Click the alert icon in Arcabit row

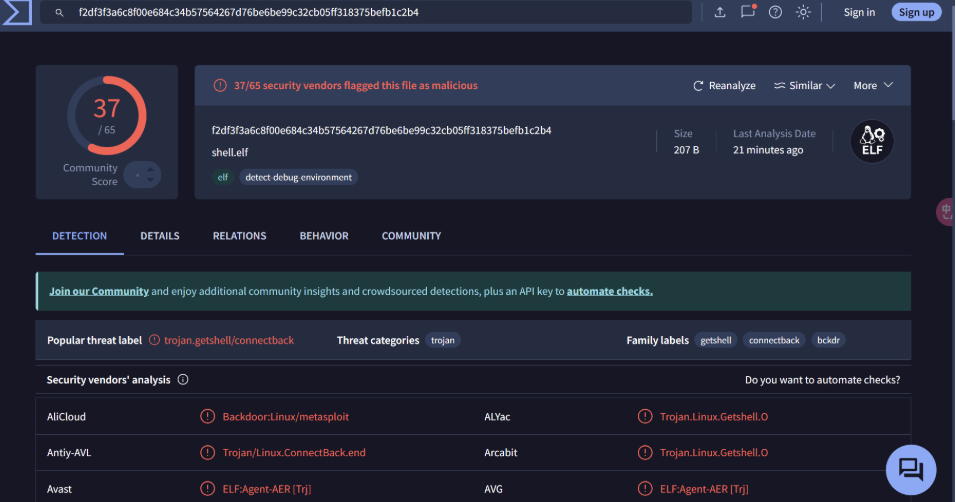tap(644, 453)
